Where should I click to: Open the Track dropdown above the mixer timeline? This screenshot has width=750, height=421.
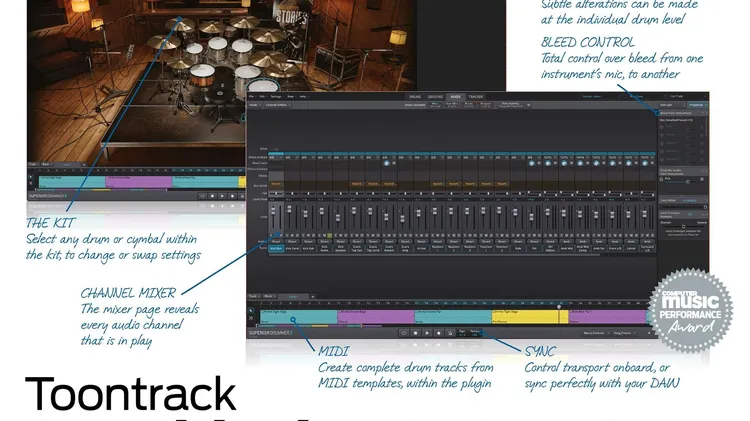(254, 296)
